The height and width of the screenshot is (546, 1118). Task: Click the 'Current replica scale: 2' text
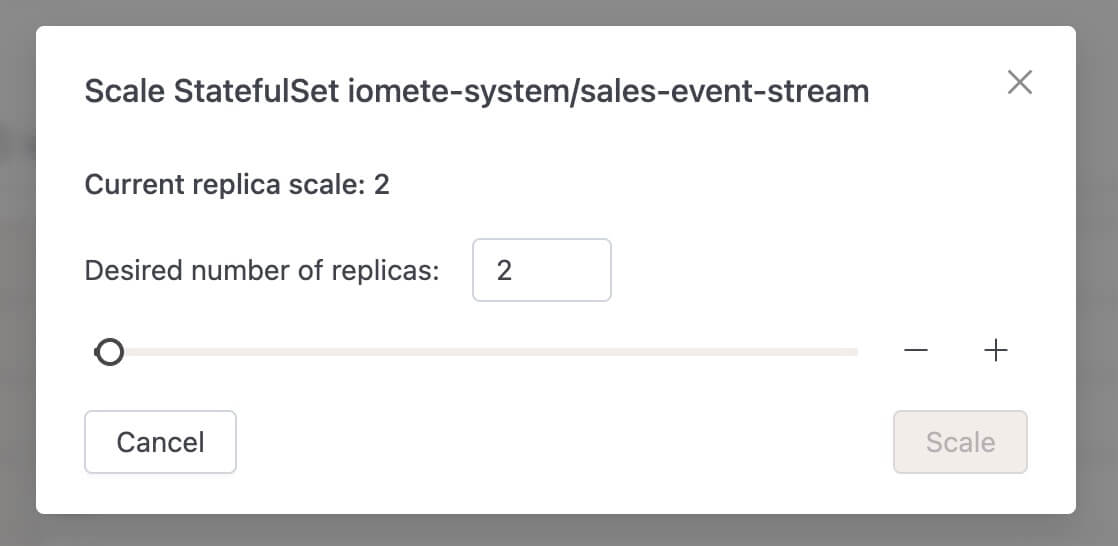coord(237,185)
